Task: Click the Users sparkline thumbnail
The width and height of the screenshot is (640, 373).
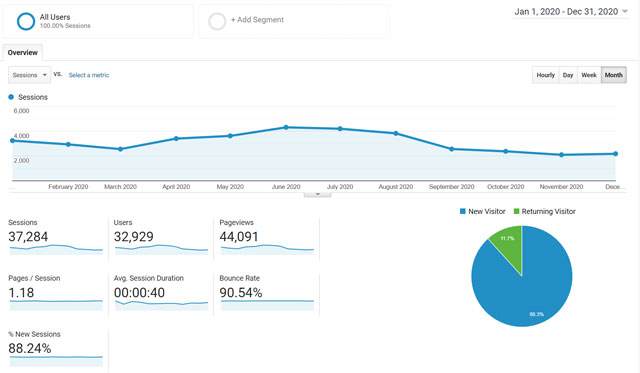Action: pos(161,250)
